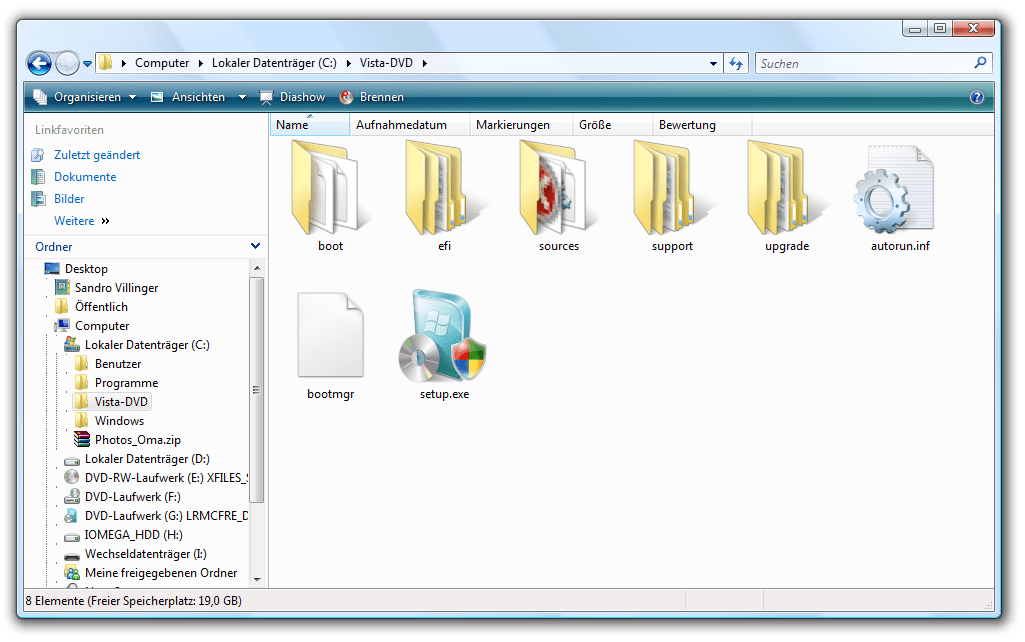Open the Dokumente favorite link
This screenshot has height=642, width=1025.
[x=84, y=177]
